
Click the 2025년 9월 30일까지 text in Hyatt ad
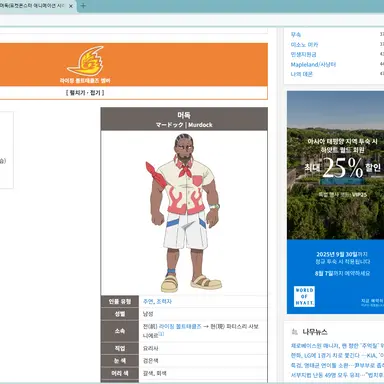[342, 254]
